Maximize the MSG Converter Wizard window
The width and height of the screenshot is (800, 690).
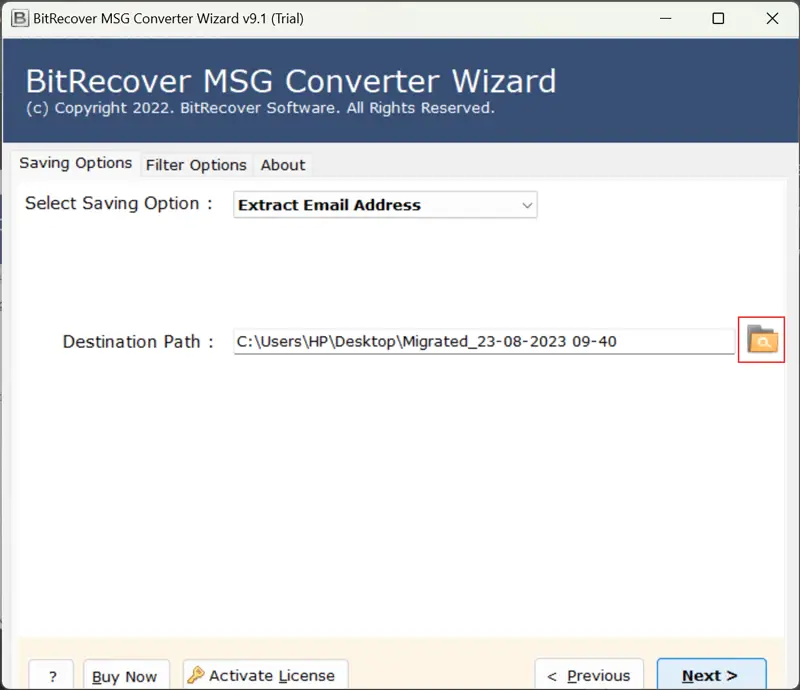[x=717, y=18]
